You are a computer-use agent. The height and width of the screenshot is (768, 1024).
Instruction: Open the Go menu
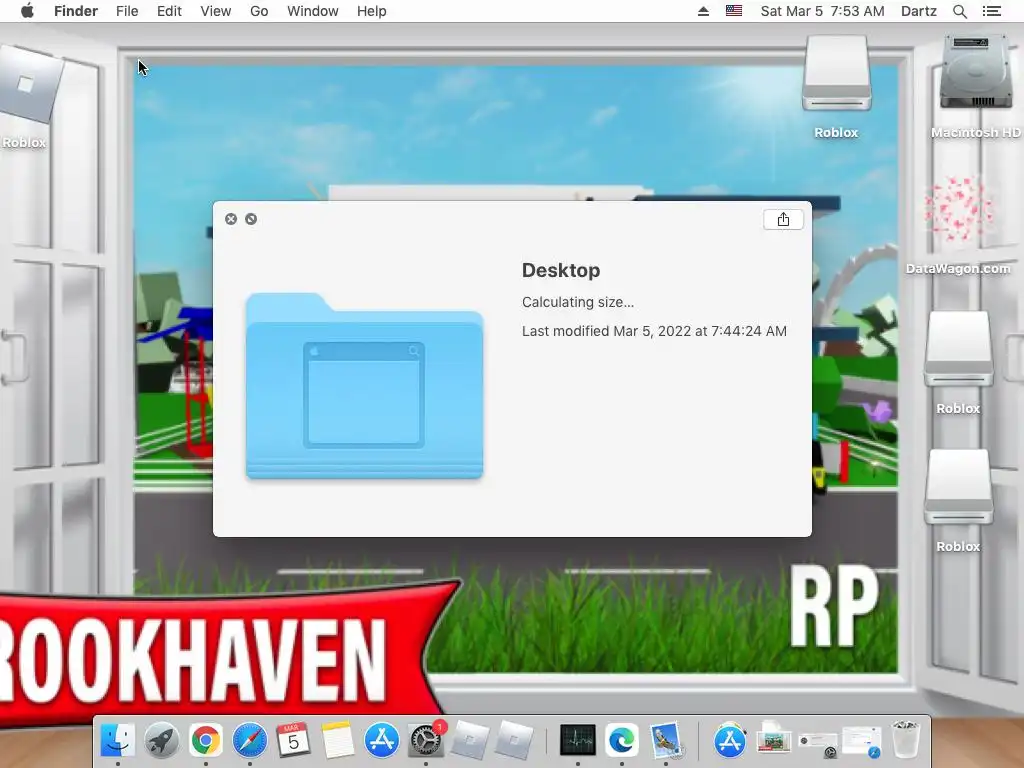coord(259,11)
